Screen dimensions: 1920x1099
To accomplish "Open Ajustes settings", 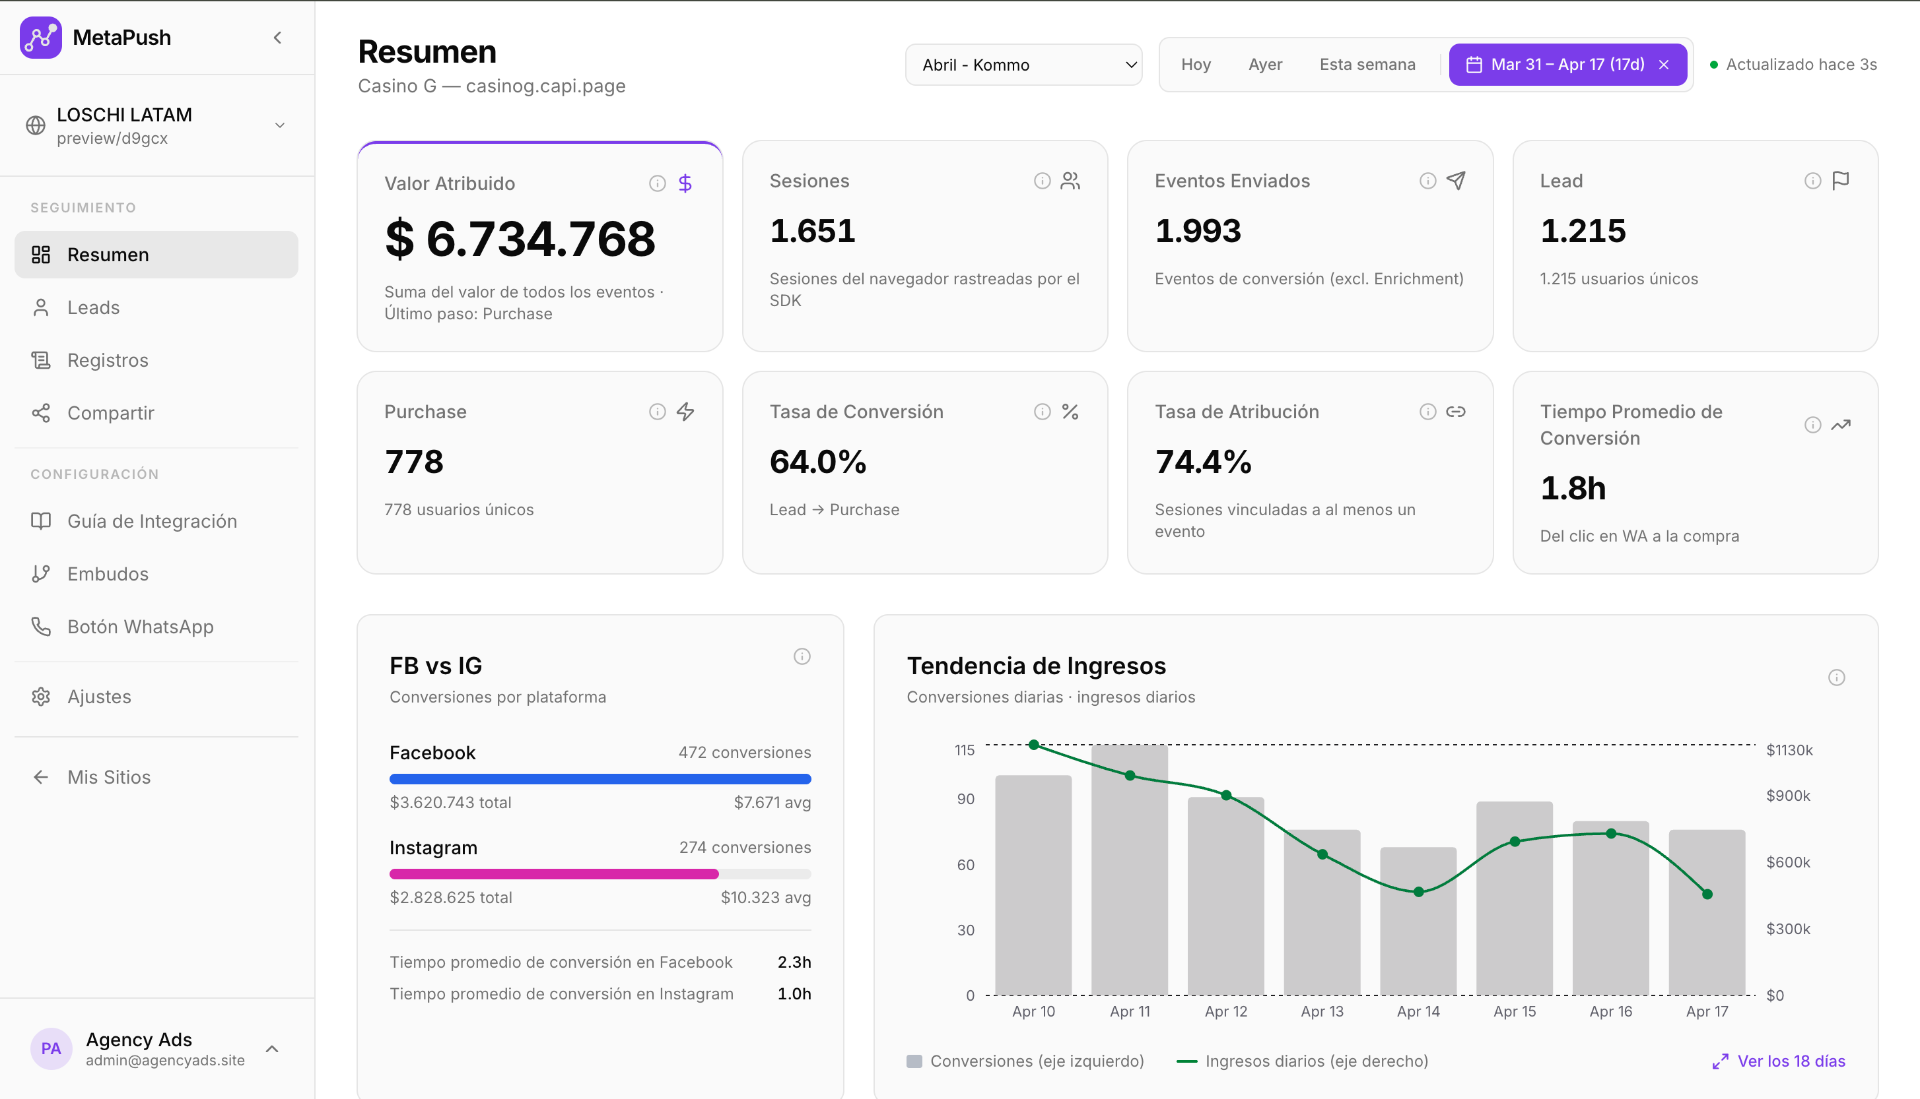I will click(99, 696).
